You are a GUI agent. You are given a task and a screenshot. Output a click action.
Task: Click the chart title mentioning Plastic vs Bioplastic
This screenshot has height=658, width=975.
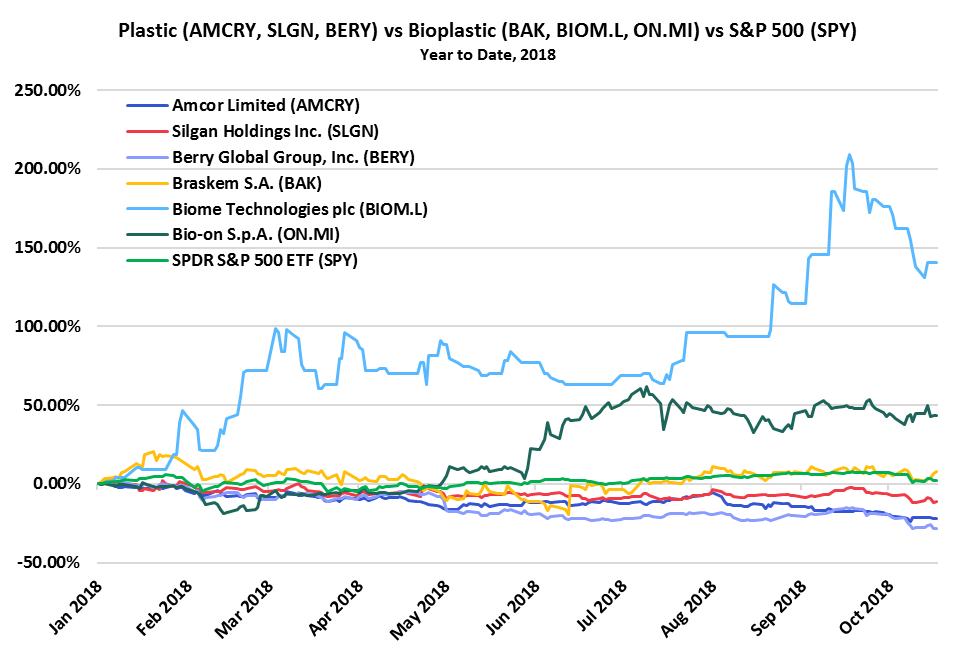[x=488, y=30]
